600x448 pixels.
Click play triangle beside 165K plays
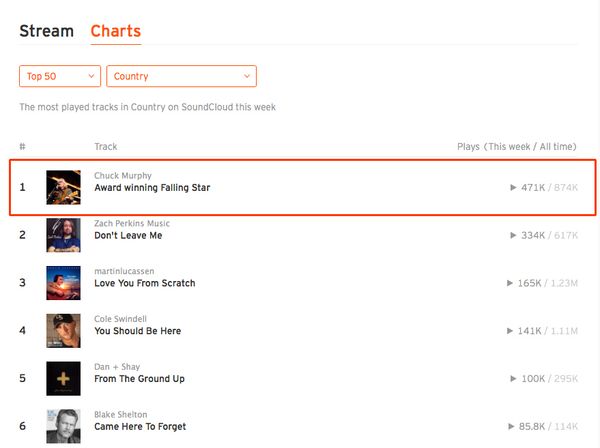click(510, 283)
